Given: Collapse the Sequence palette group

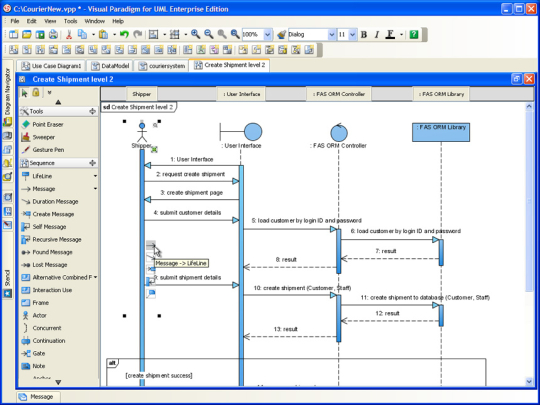Looking at the screenshot, I should [x=92, y=163].
